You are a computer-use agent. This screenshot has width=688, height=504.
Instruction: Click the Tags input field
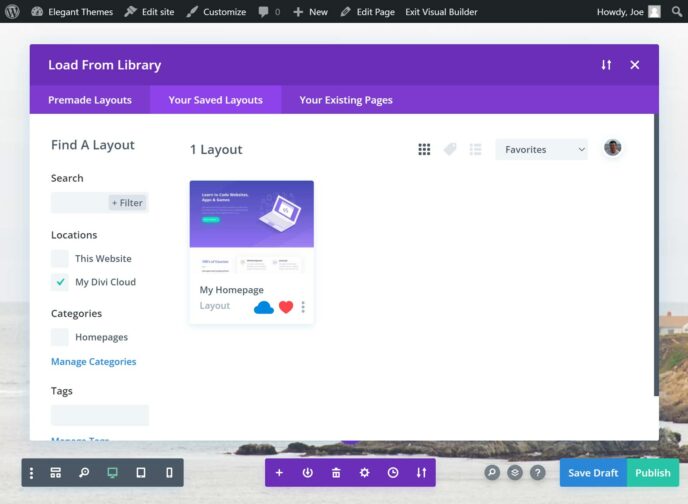100,415
